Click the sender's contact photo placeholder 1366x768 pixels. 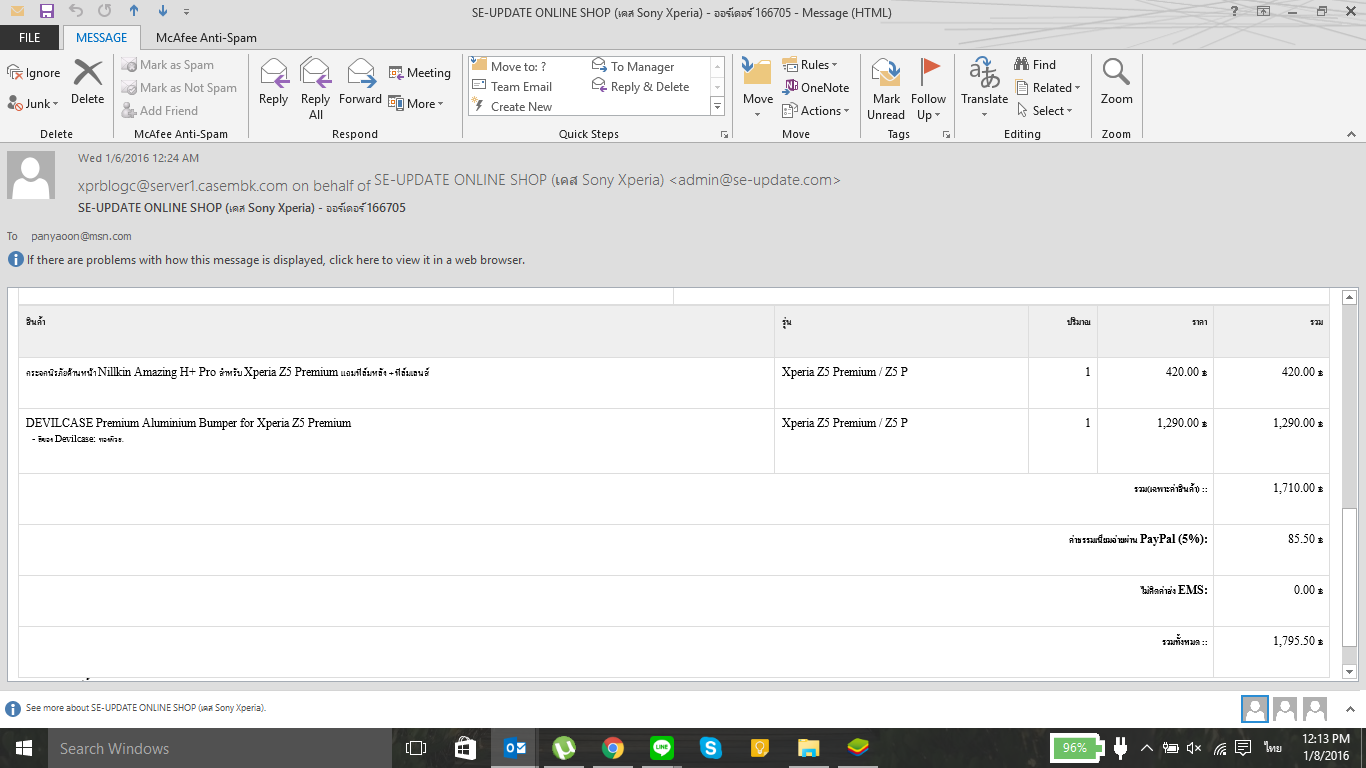click(x=31, y=175)
